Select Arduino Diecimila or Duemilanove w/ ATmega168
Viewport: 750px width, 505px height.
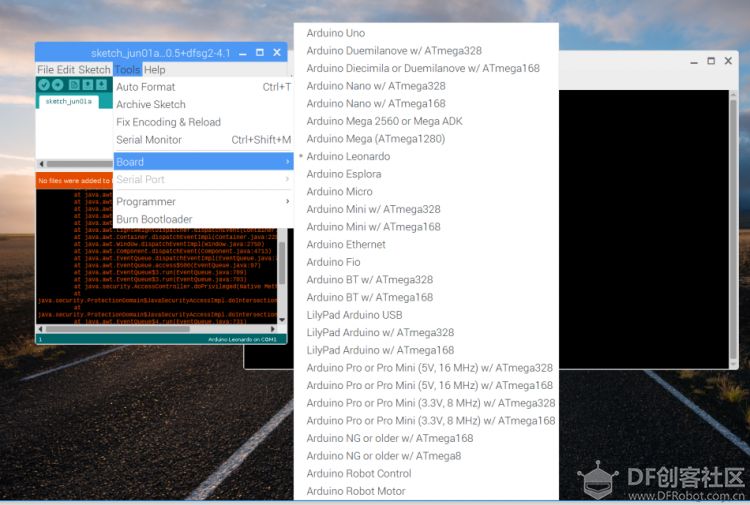[426, 68]
